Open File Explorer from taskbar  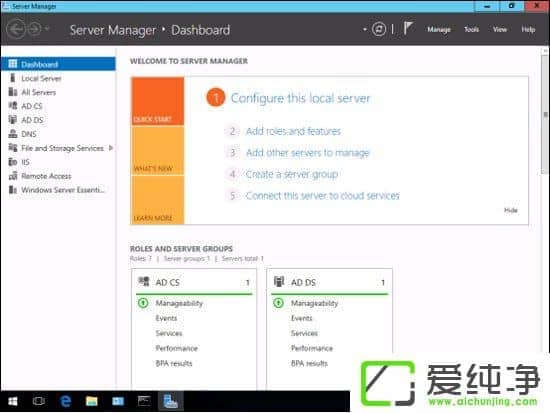pos(92,401)
